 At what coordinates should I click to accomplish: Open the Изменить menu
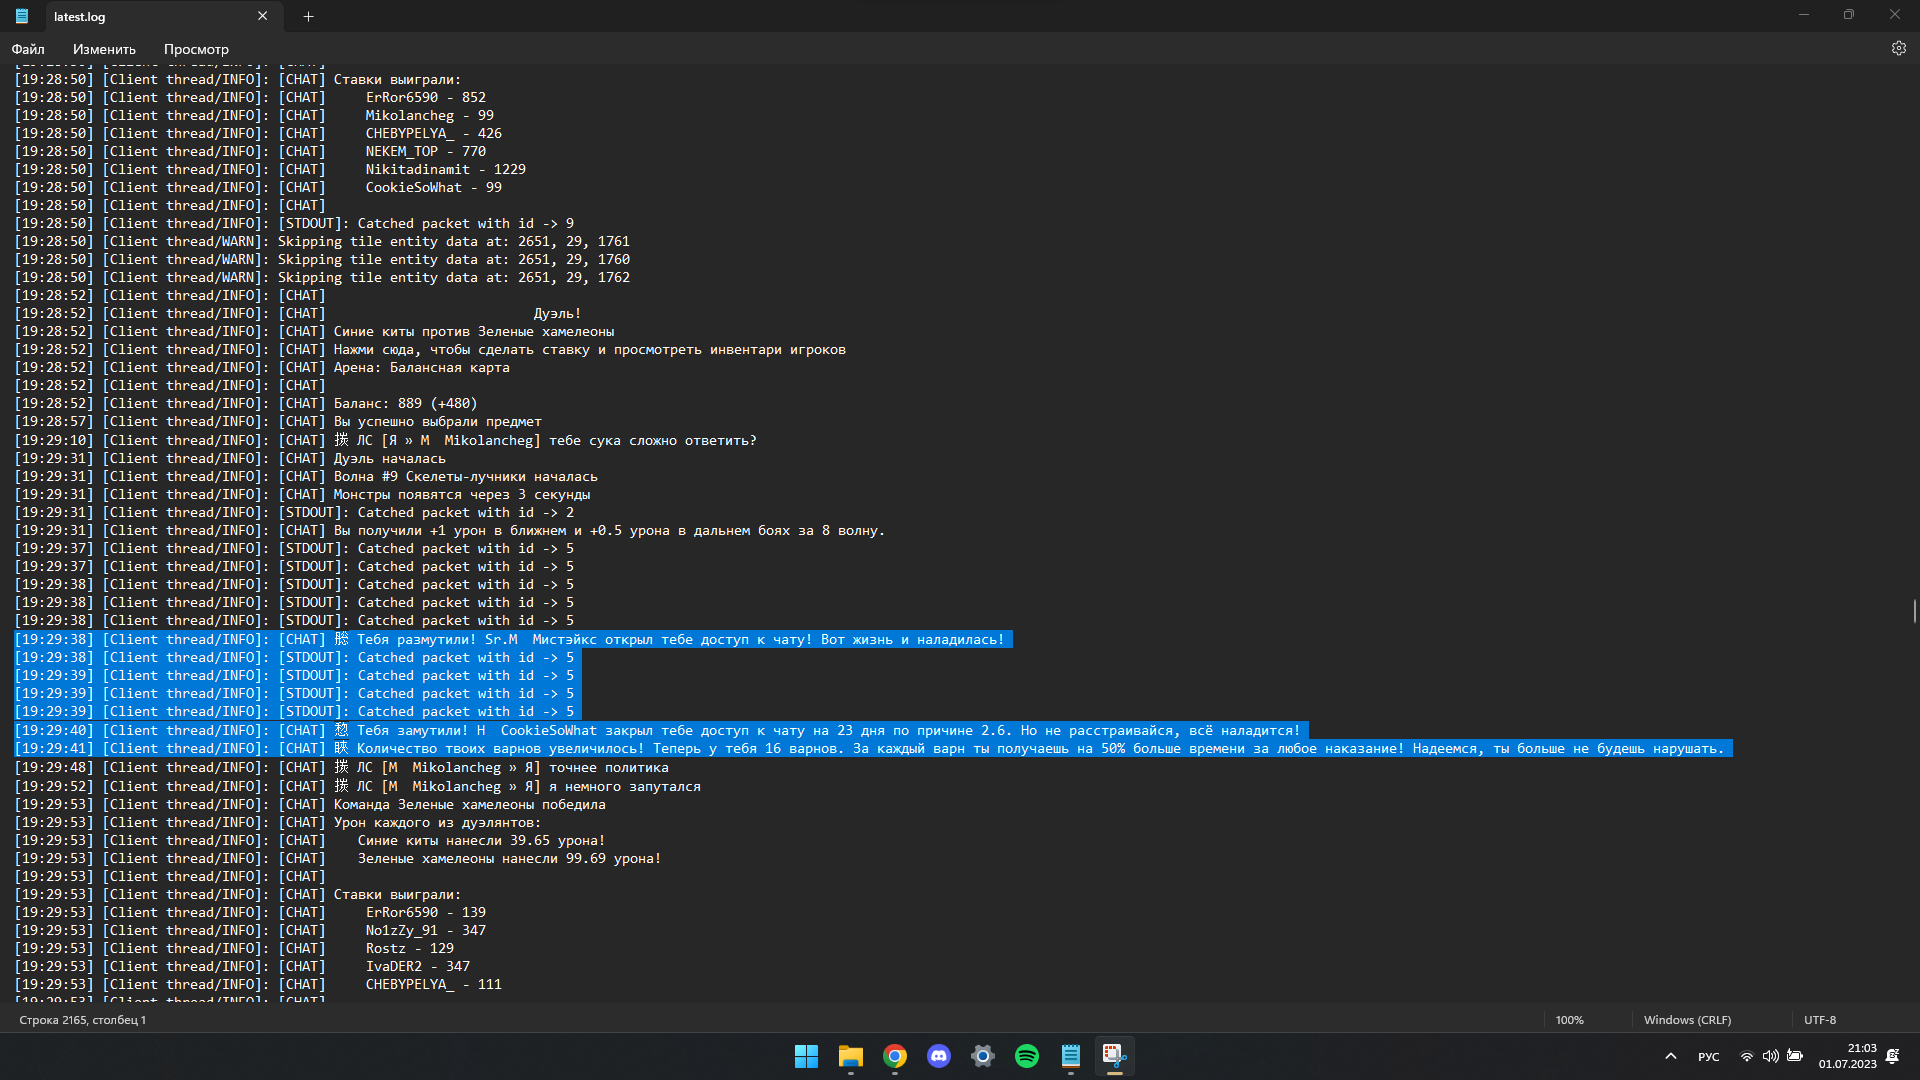click(104, 49)
